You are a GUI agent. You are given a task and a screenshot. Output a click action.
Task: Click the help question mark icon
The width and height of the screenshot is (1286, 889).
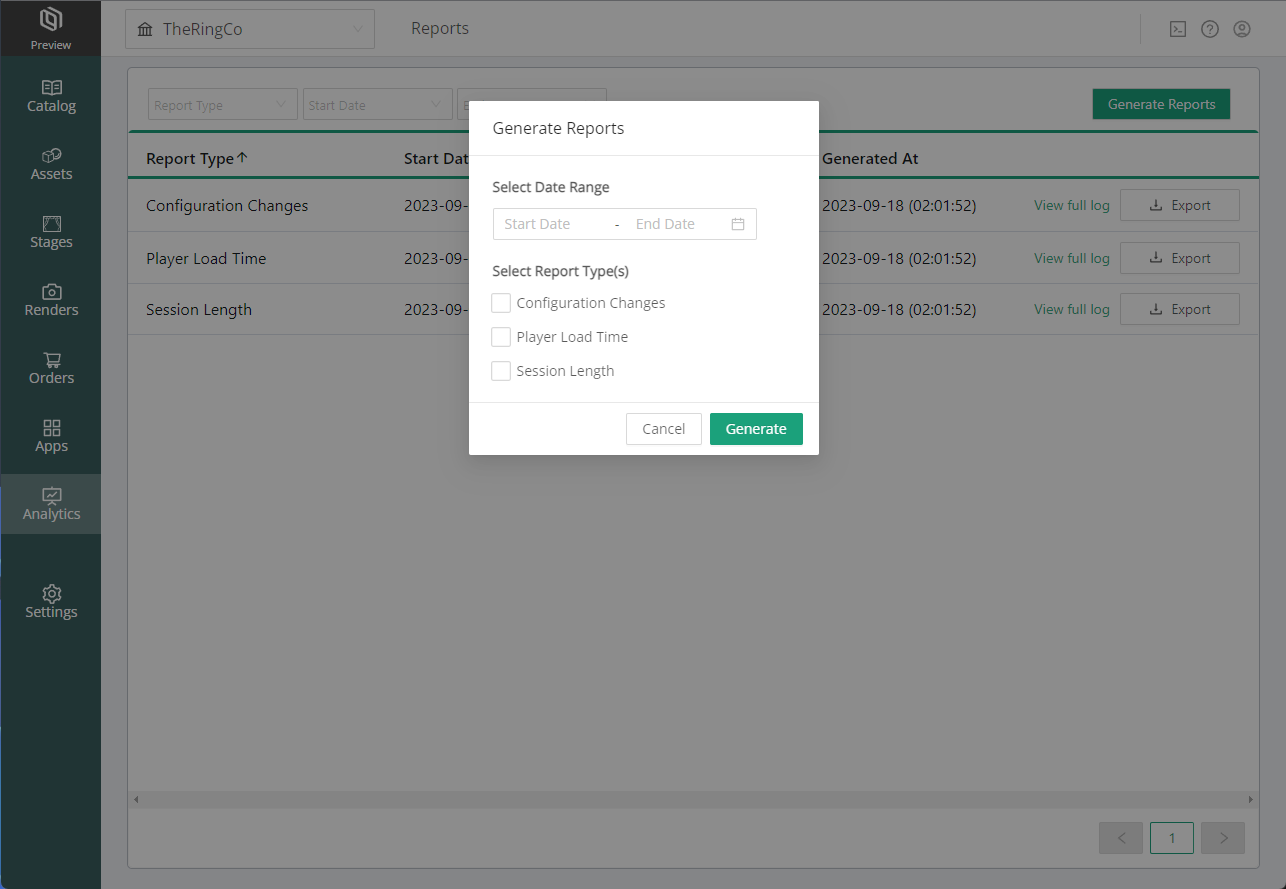(x=1209, y=29)
